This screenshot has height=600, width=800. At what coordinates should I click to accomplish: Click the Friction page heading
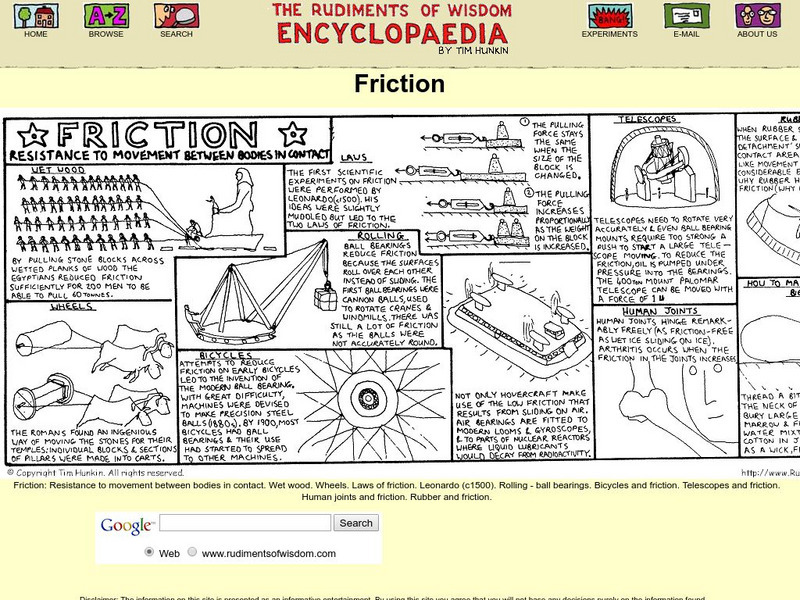pyautogui.click(x=399, y=84)
